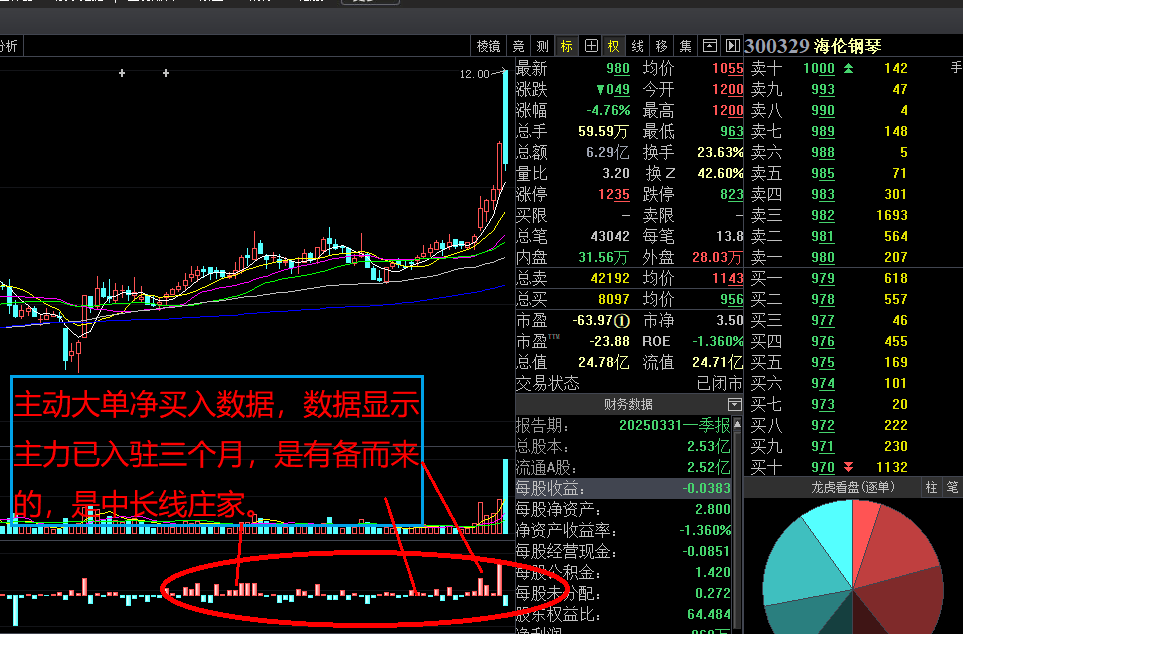The height and width of the screenshot is (648, 1152).
Task: Click the green up arrow beside 卖十
Action: pos(849,68)
